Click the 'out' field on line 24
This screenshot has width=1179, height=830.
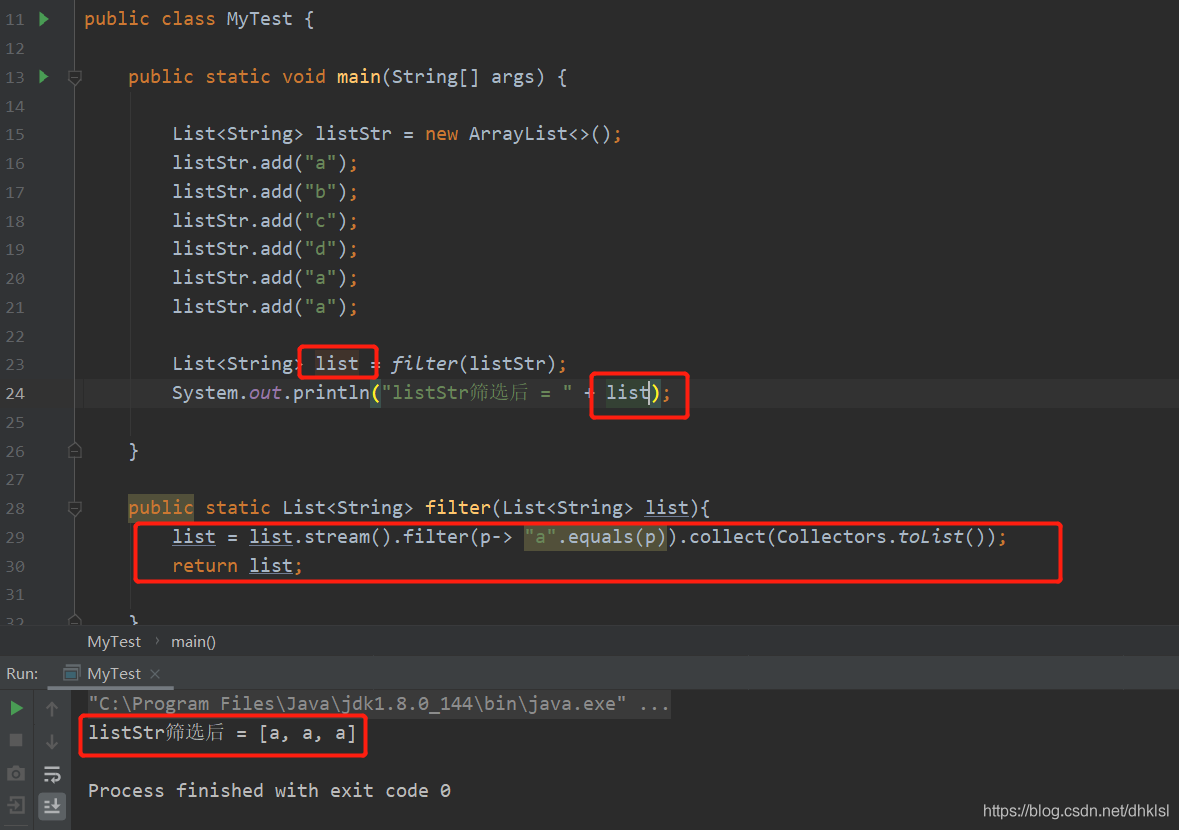pos(265,392)
